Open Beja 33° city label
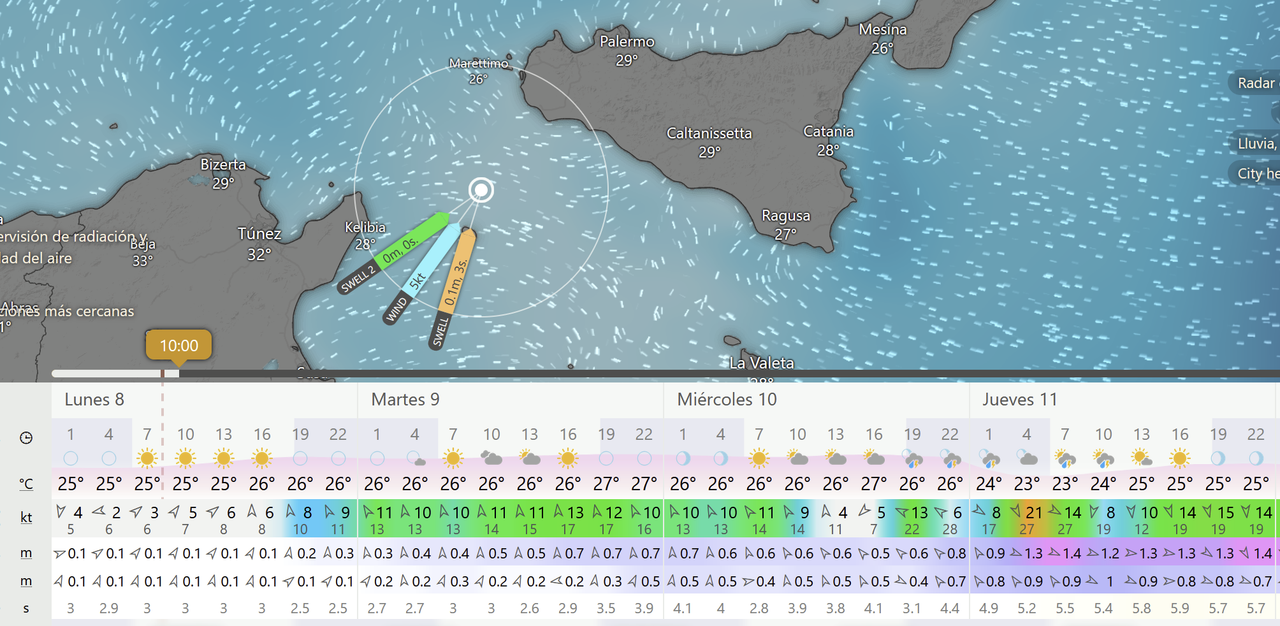The image size is (1280, 626). tap(143, 253)
